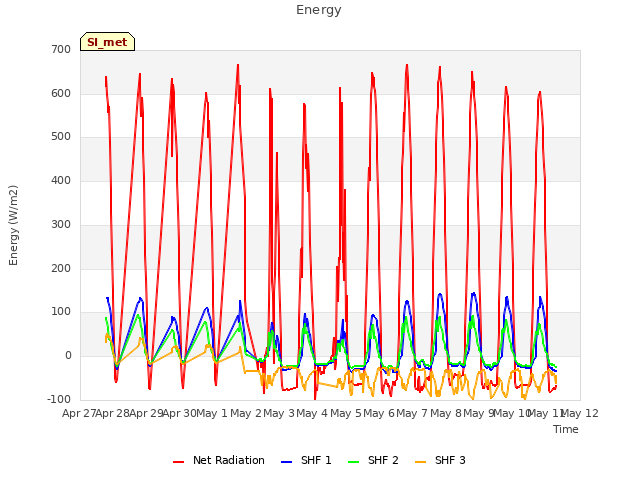Click the May 5 x-axis tick label
This screenshot has height=480, width=640.
[346, 413]
